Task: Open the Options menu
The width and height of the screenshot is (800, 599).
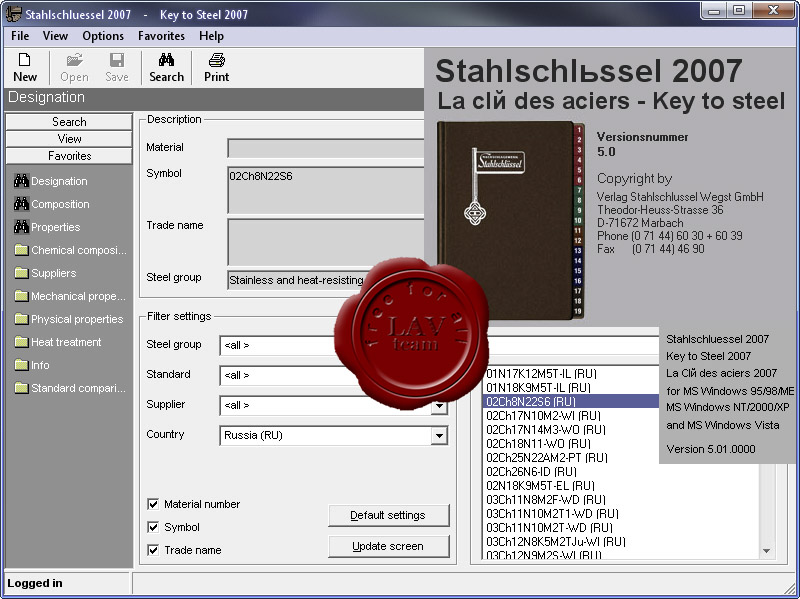Action: [103, 36]
